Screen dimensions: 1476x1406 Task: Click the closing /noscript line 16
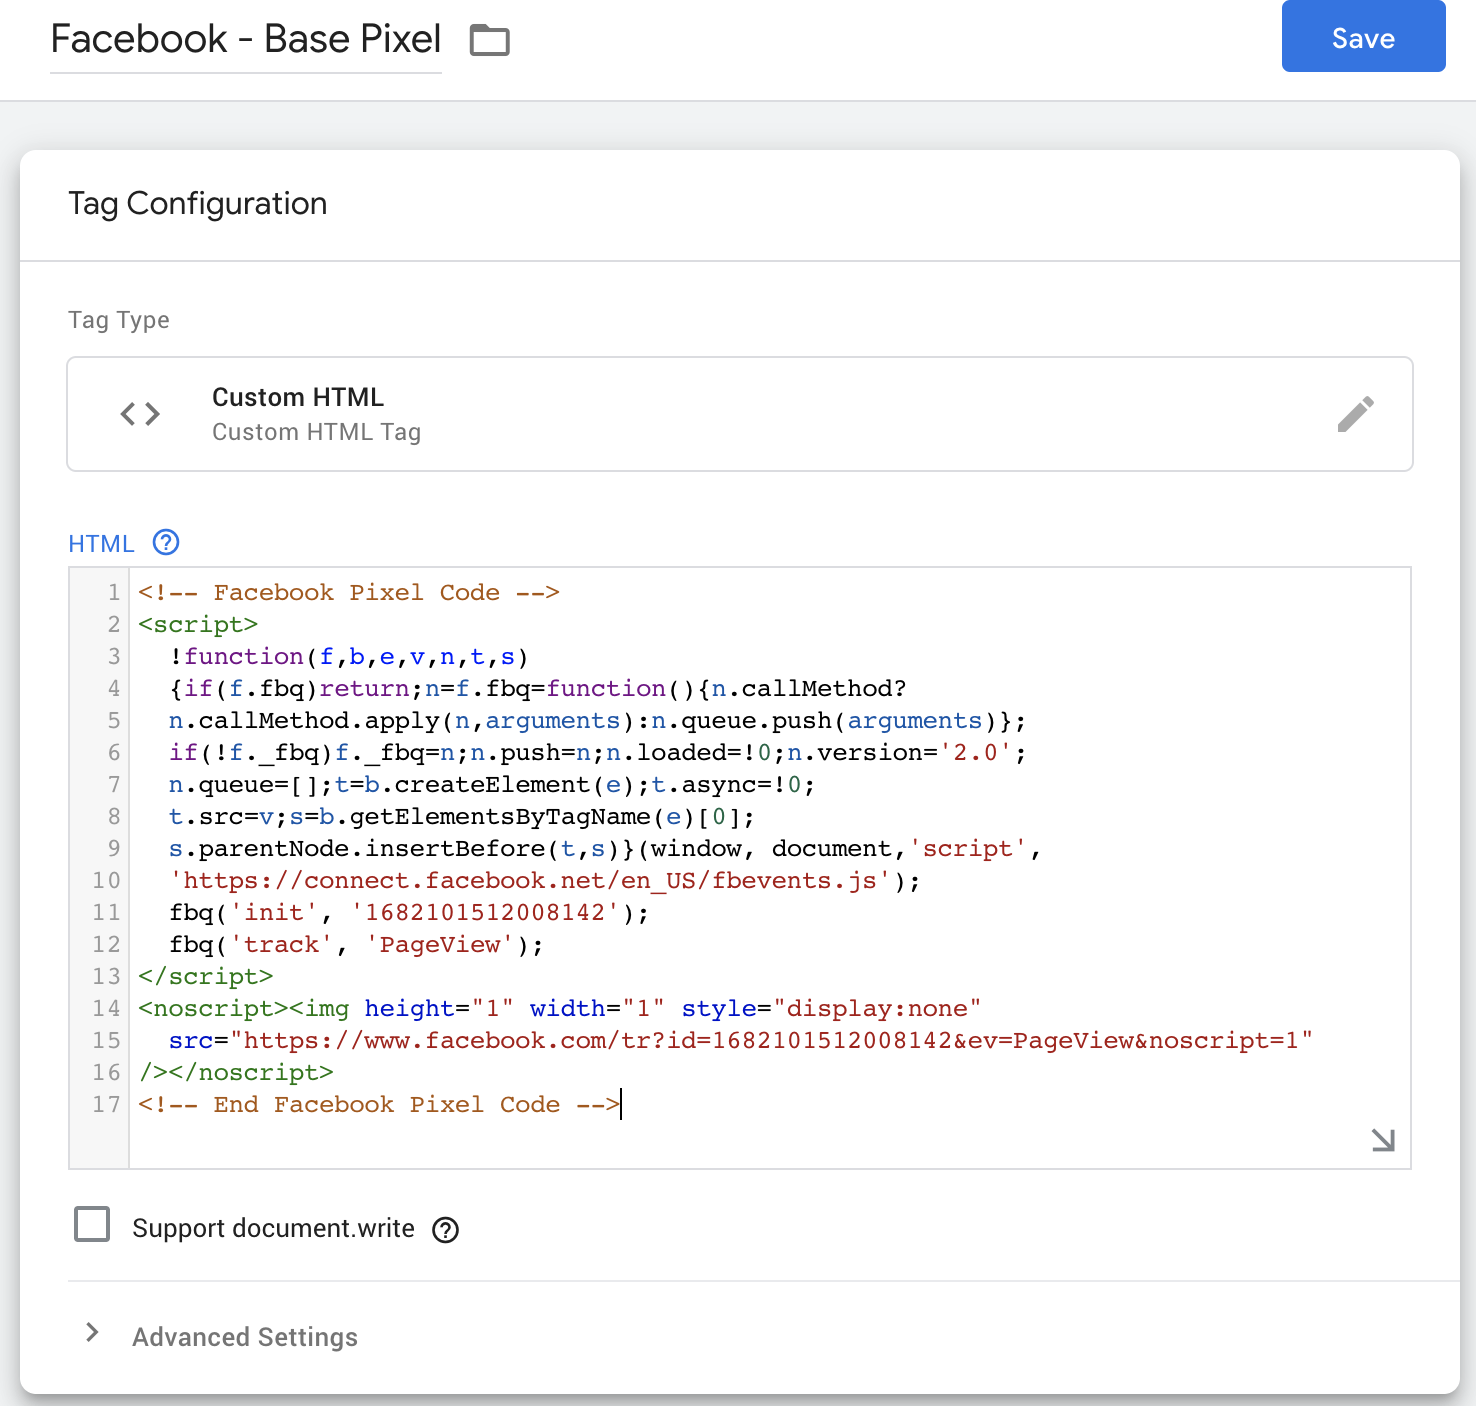pos(236,1072)
